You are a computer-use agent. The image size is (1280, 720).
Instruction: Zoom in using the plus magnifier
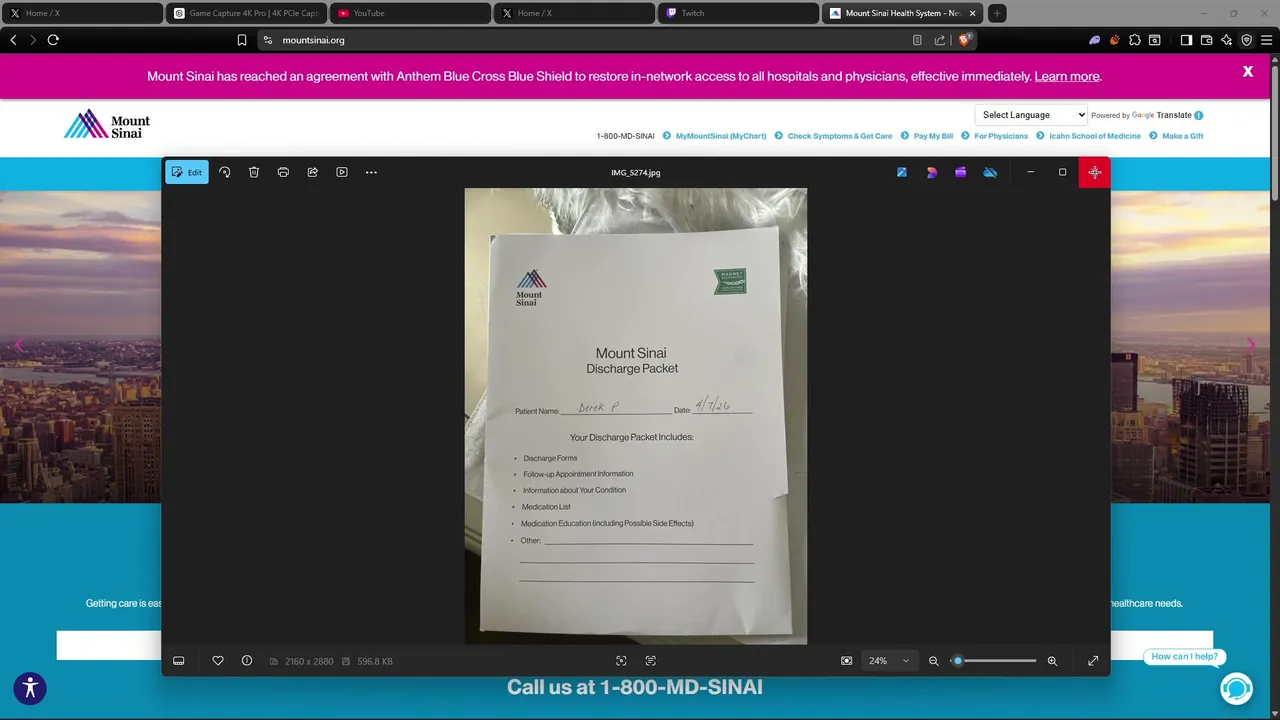tap(1052, 661)
